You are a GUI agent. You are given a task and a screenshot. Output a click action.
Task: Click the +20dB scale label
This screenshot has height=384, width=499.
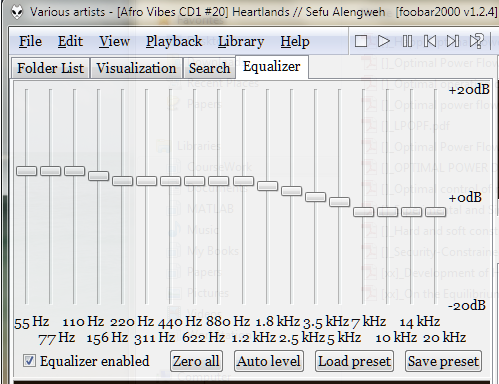tap(469, 89)
